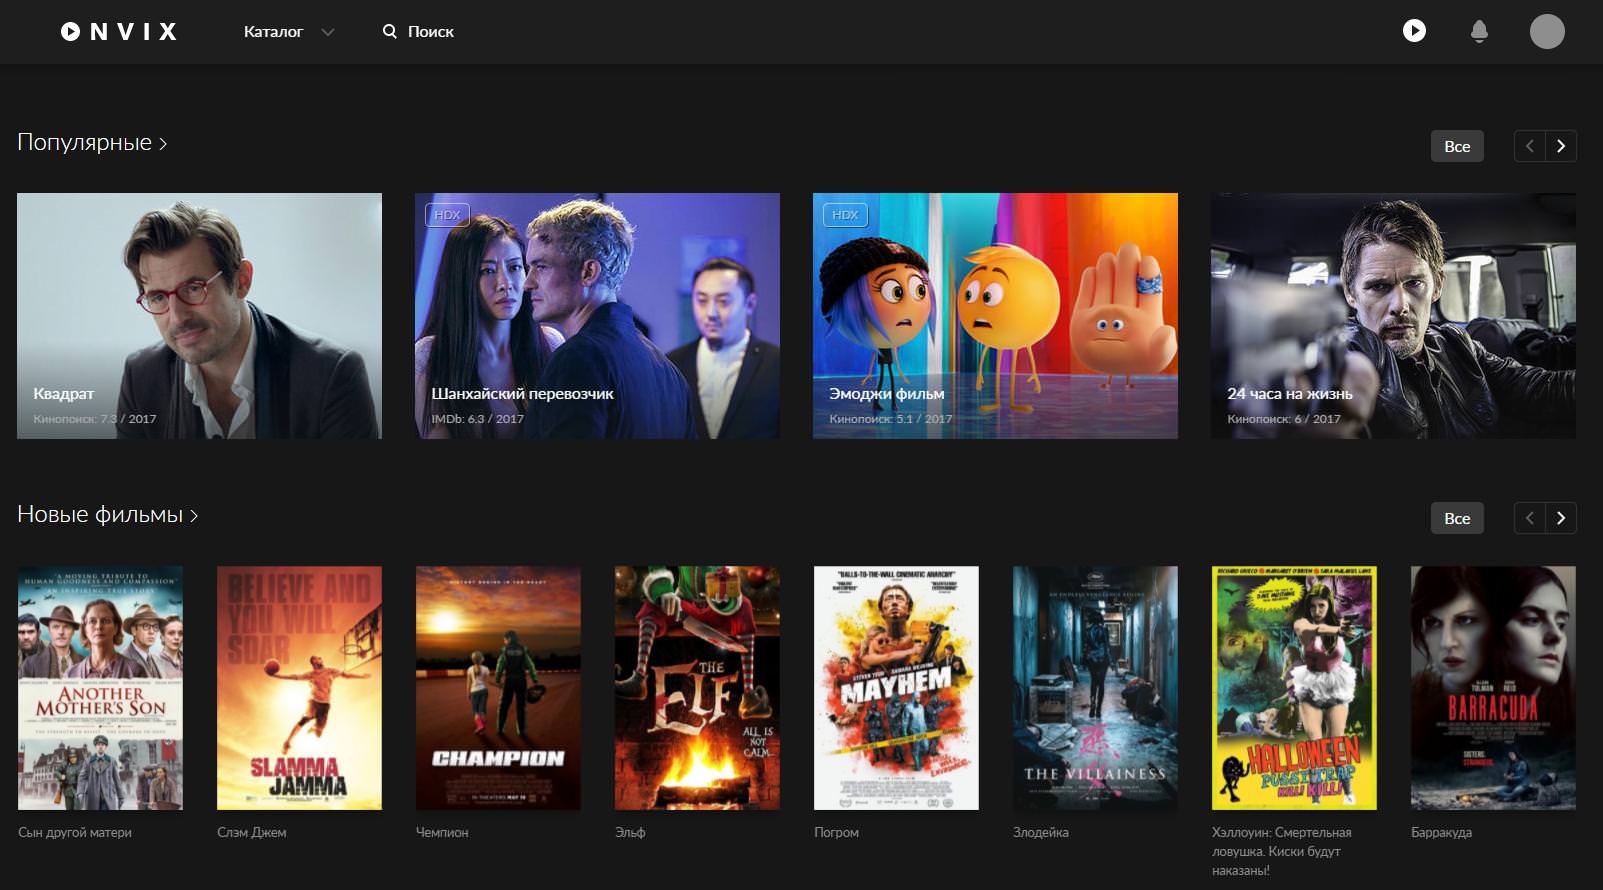1603x890 pixels.
Task: Click Кинопоиск: 7.3 / 2017 rating text
Action: tap(95, 419)
